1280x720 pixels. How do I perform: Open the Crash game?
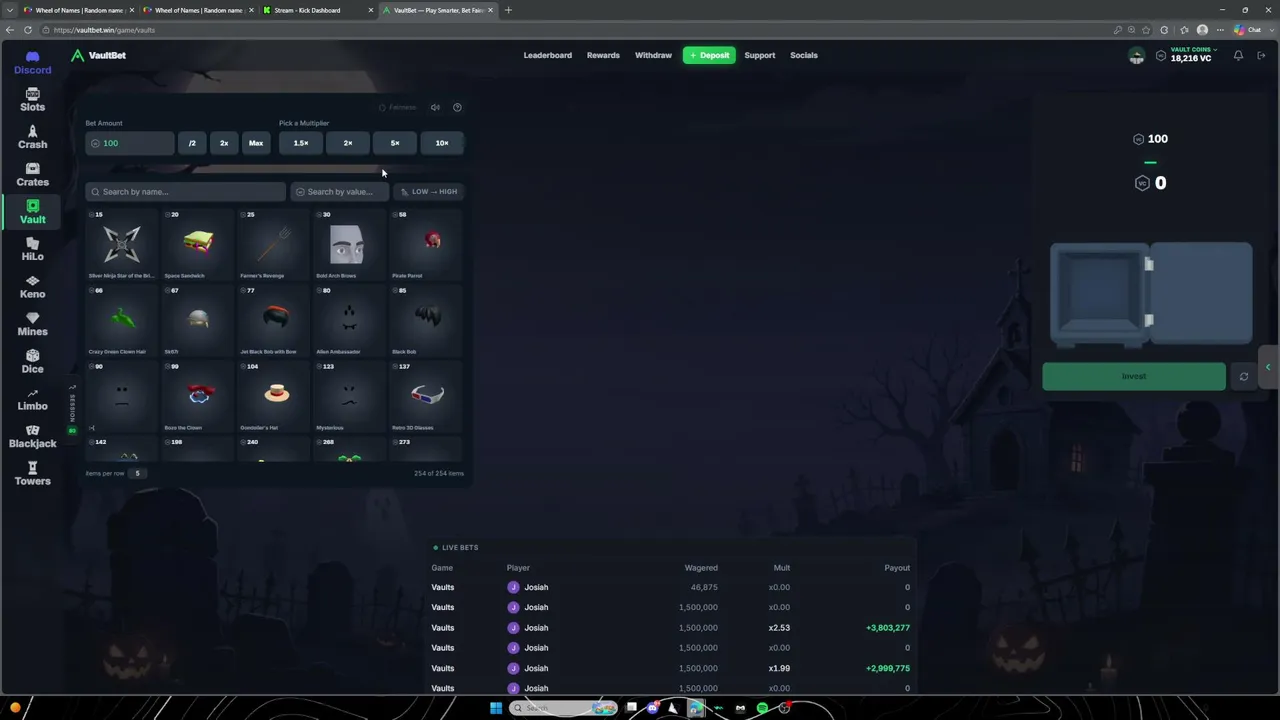pos(32,137)
